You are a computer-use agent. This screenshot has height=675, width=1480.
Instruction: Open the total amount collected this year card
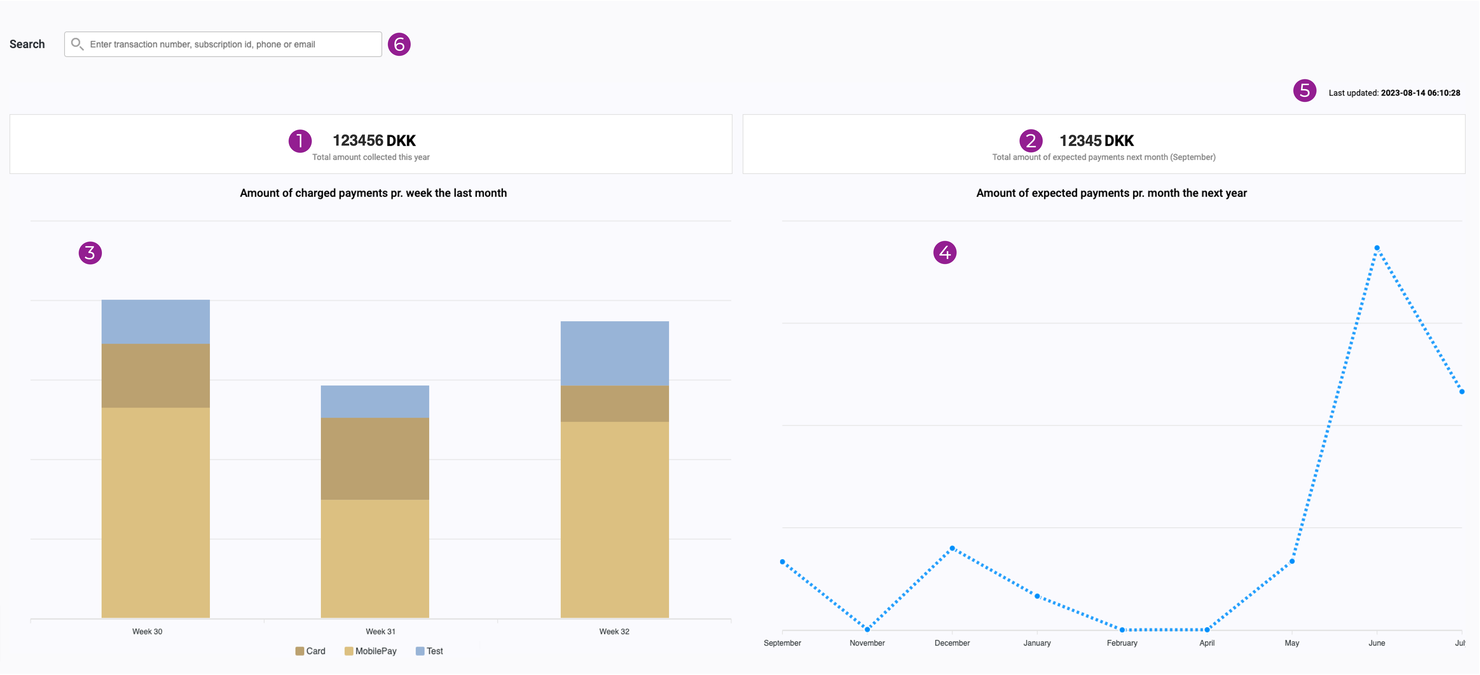371,144
